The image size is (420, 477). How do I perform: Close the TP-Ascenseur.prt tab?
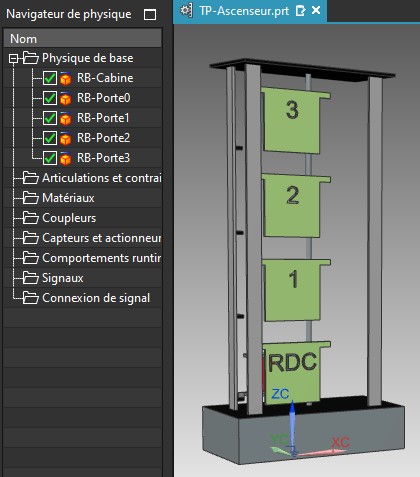click(x=316, y=10)
